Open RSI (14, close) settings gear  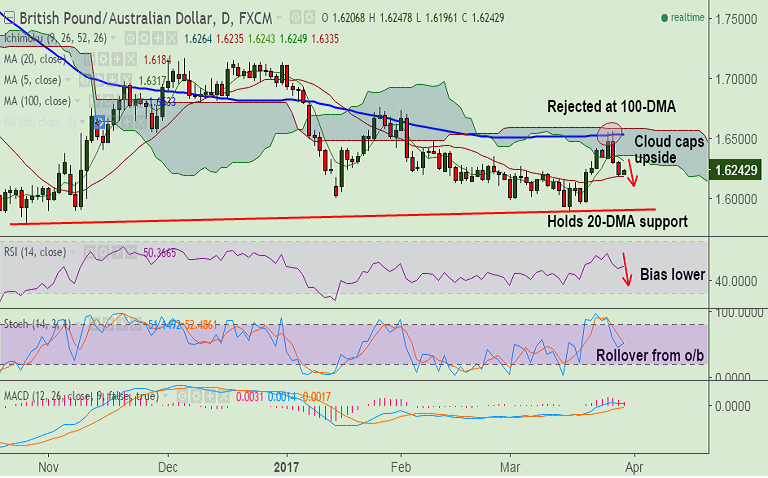[x=103, y=252]
